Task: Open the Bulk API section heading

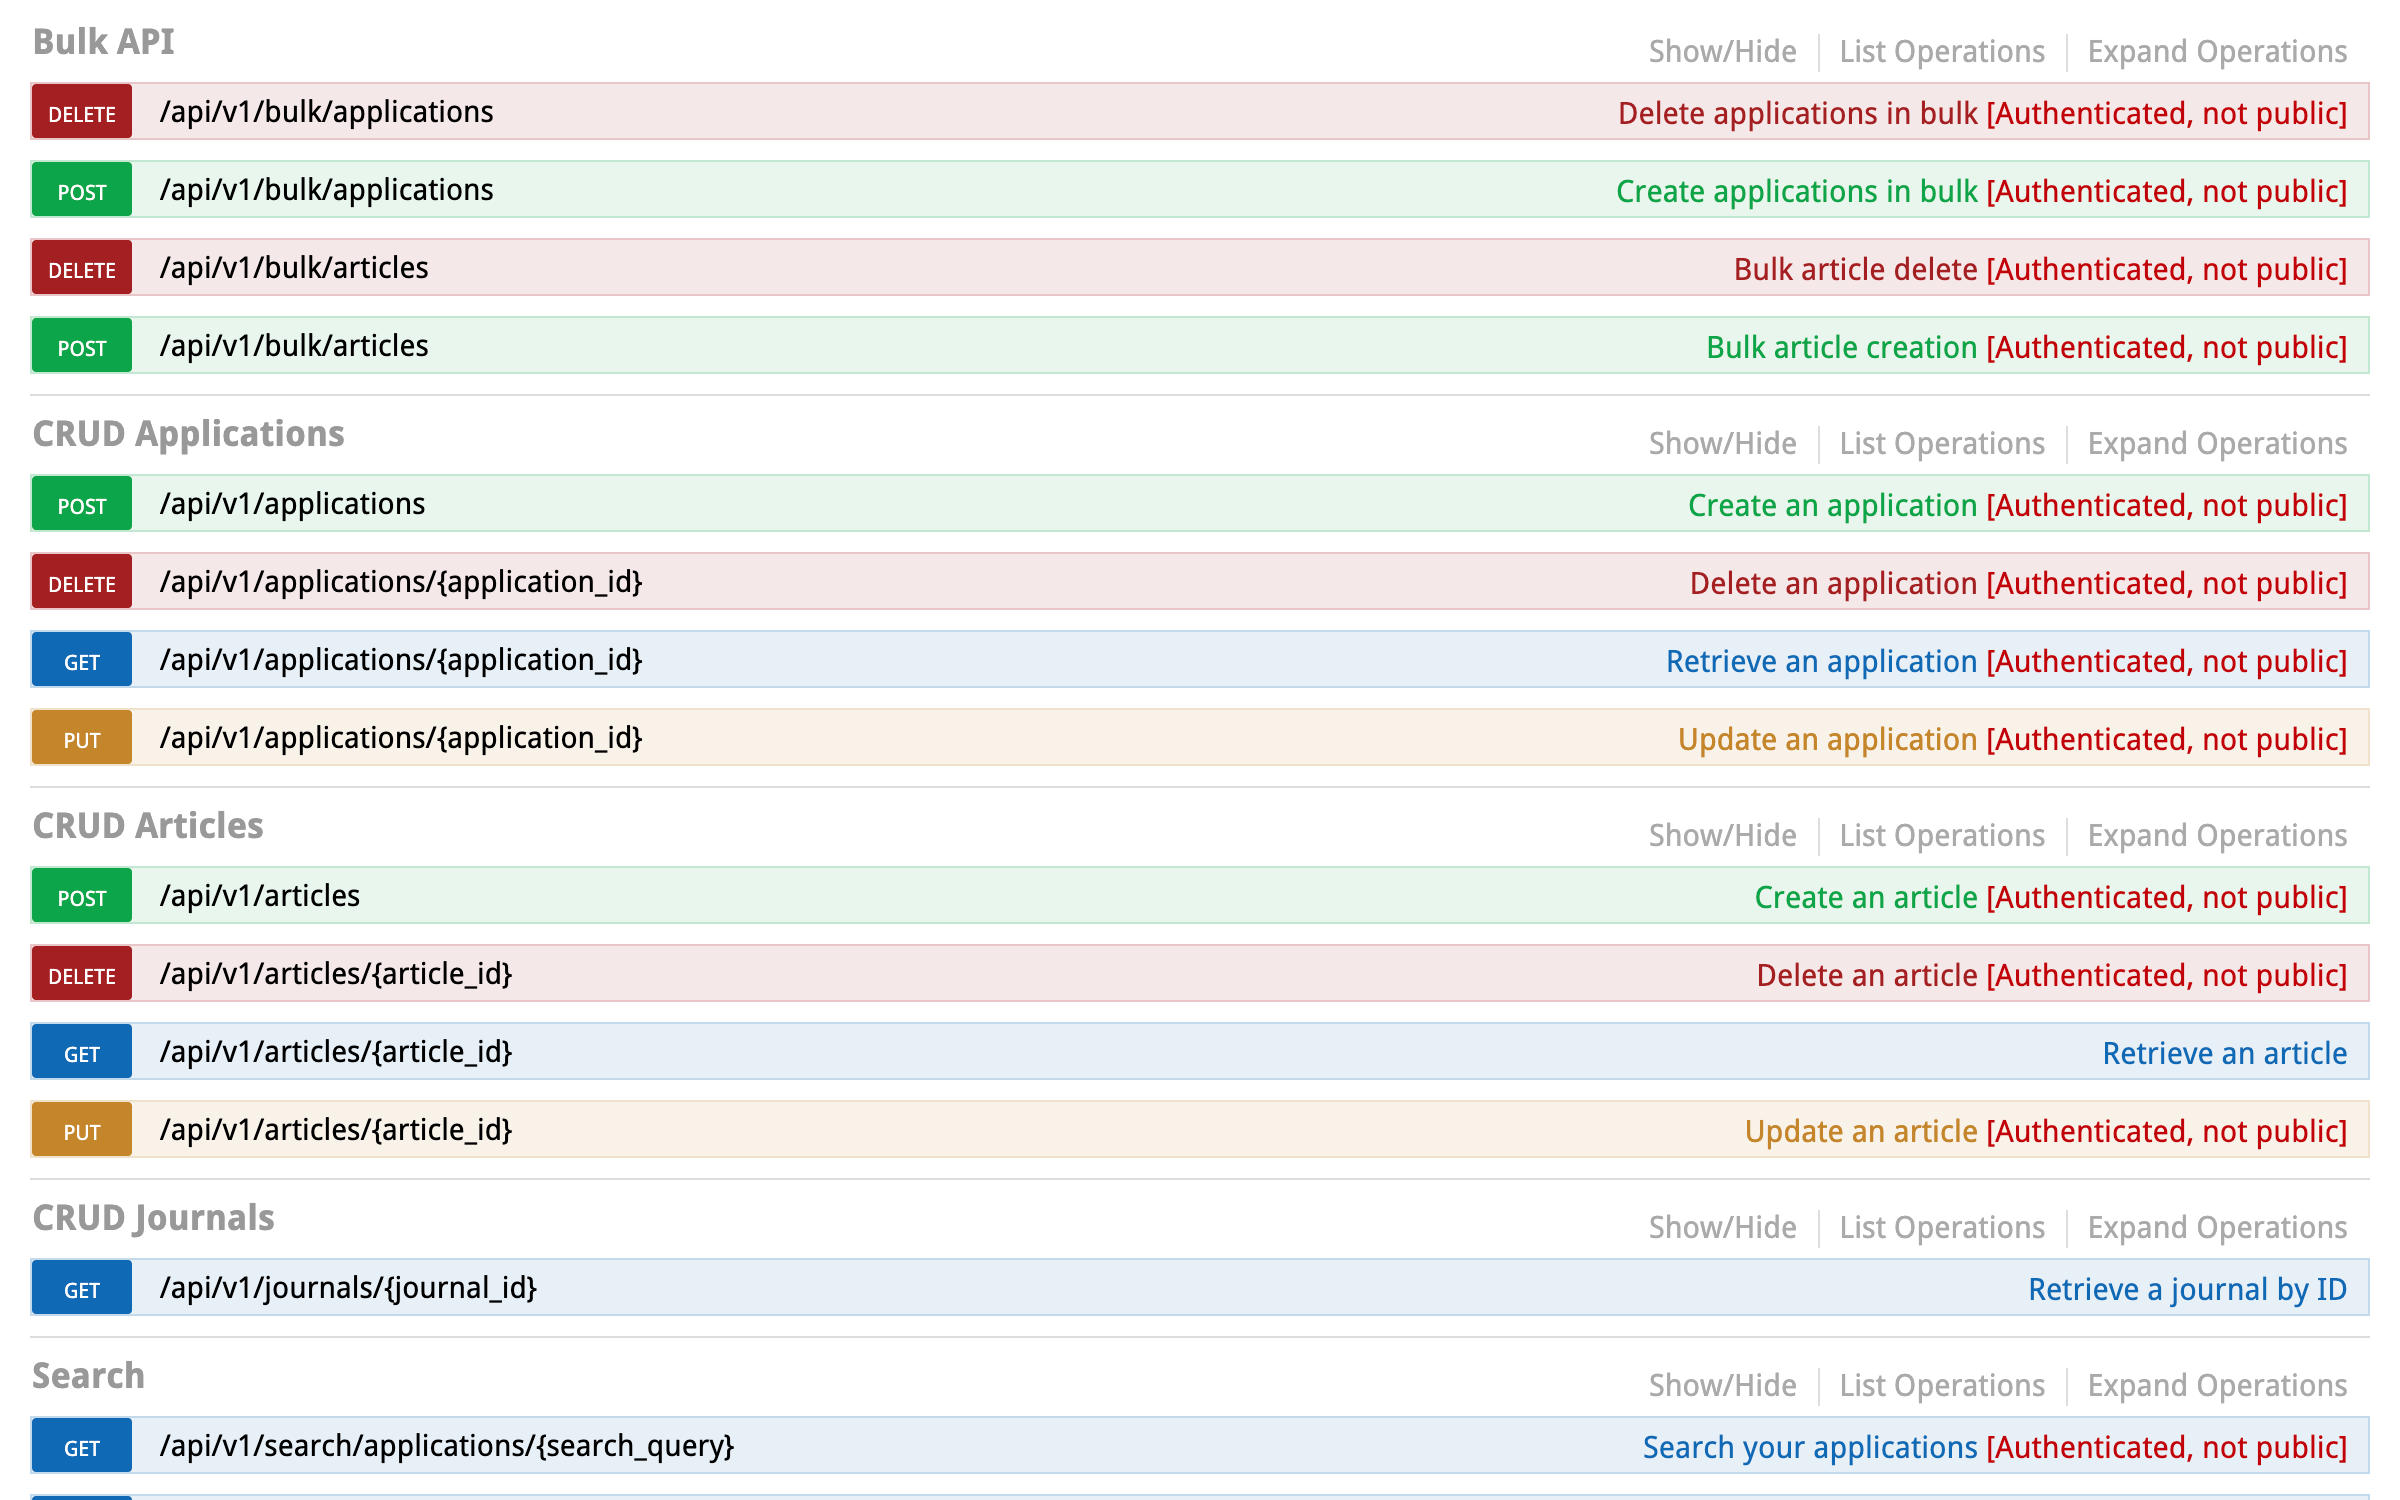Action: (103, 42)
